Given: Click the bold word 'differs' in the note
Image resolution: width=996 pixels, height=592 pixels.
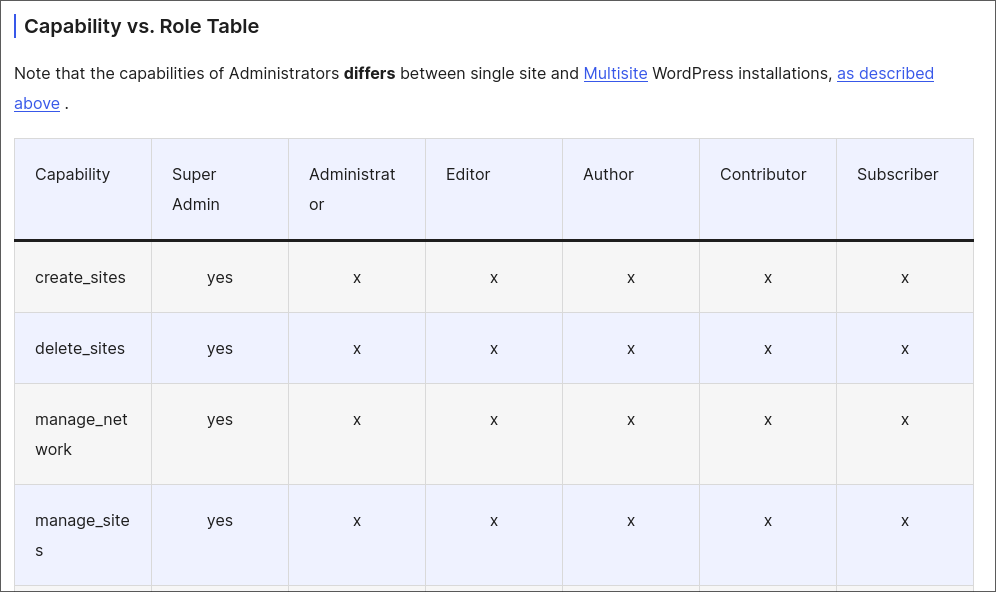Looking at the screenshot, I should pyautogui.click(x=369, y=73).
